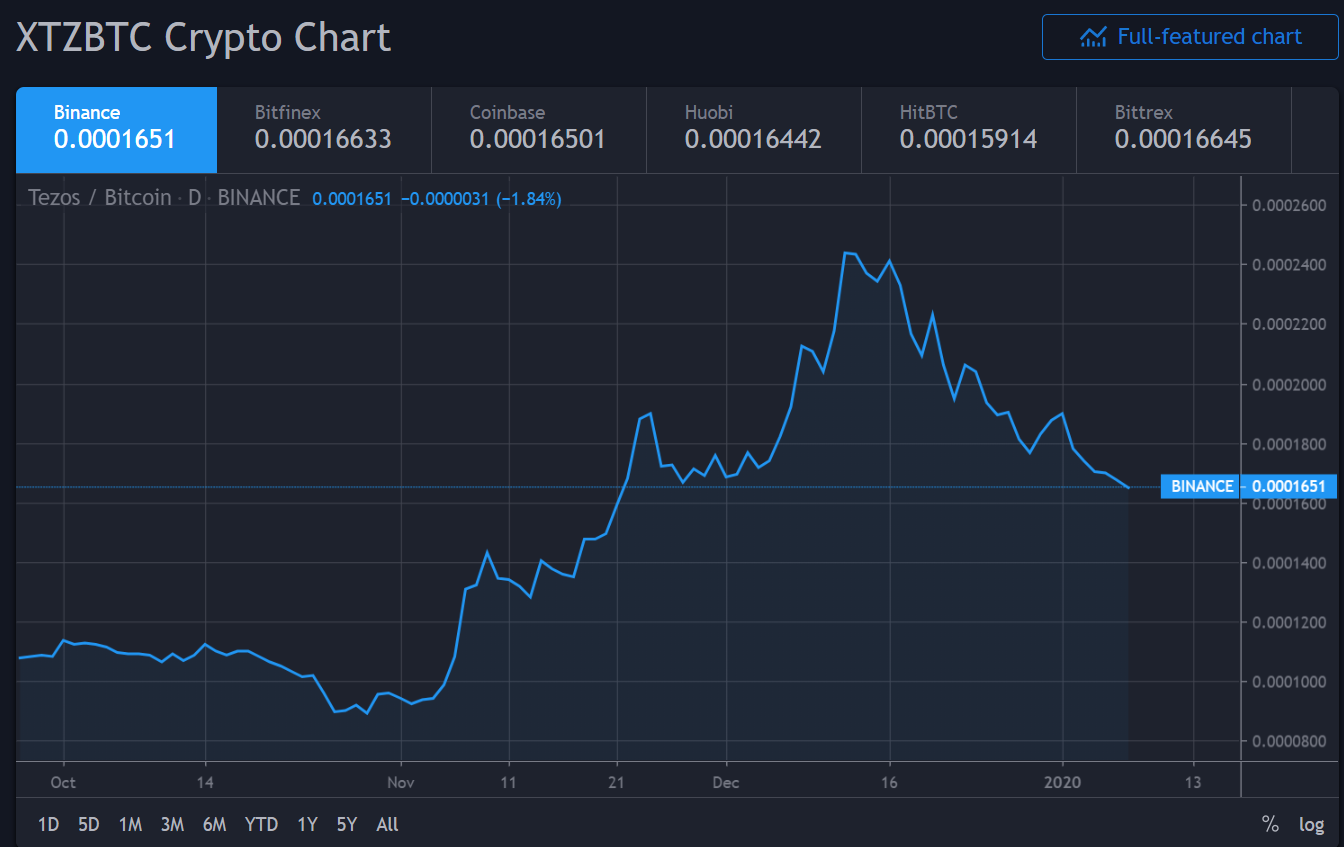
Task: Click the 0.0002200 price axis label
Action: (x=1289, y=324)
